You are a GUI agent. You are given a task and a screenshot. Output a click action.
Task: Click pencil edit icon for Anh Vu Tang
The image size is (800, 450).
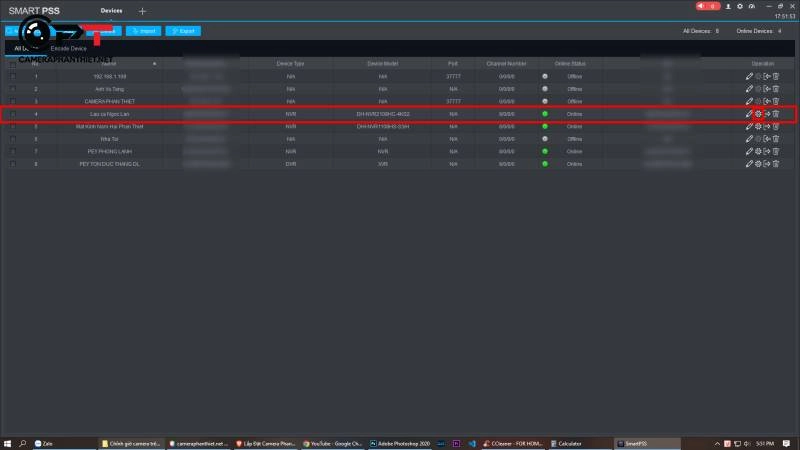pyautogui.click(x=749, y=89)
